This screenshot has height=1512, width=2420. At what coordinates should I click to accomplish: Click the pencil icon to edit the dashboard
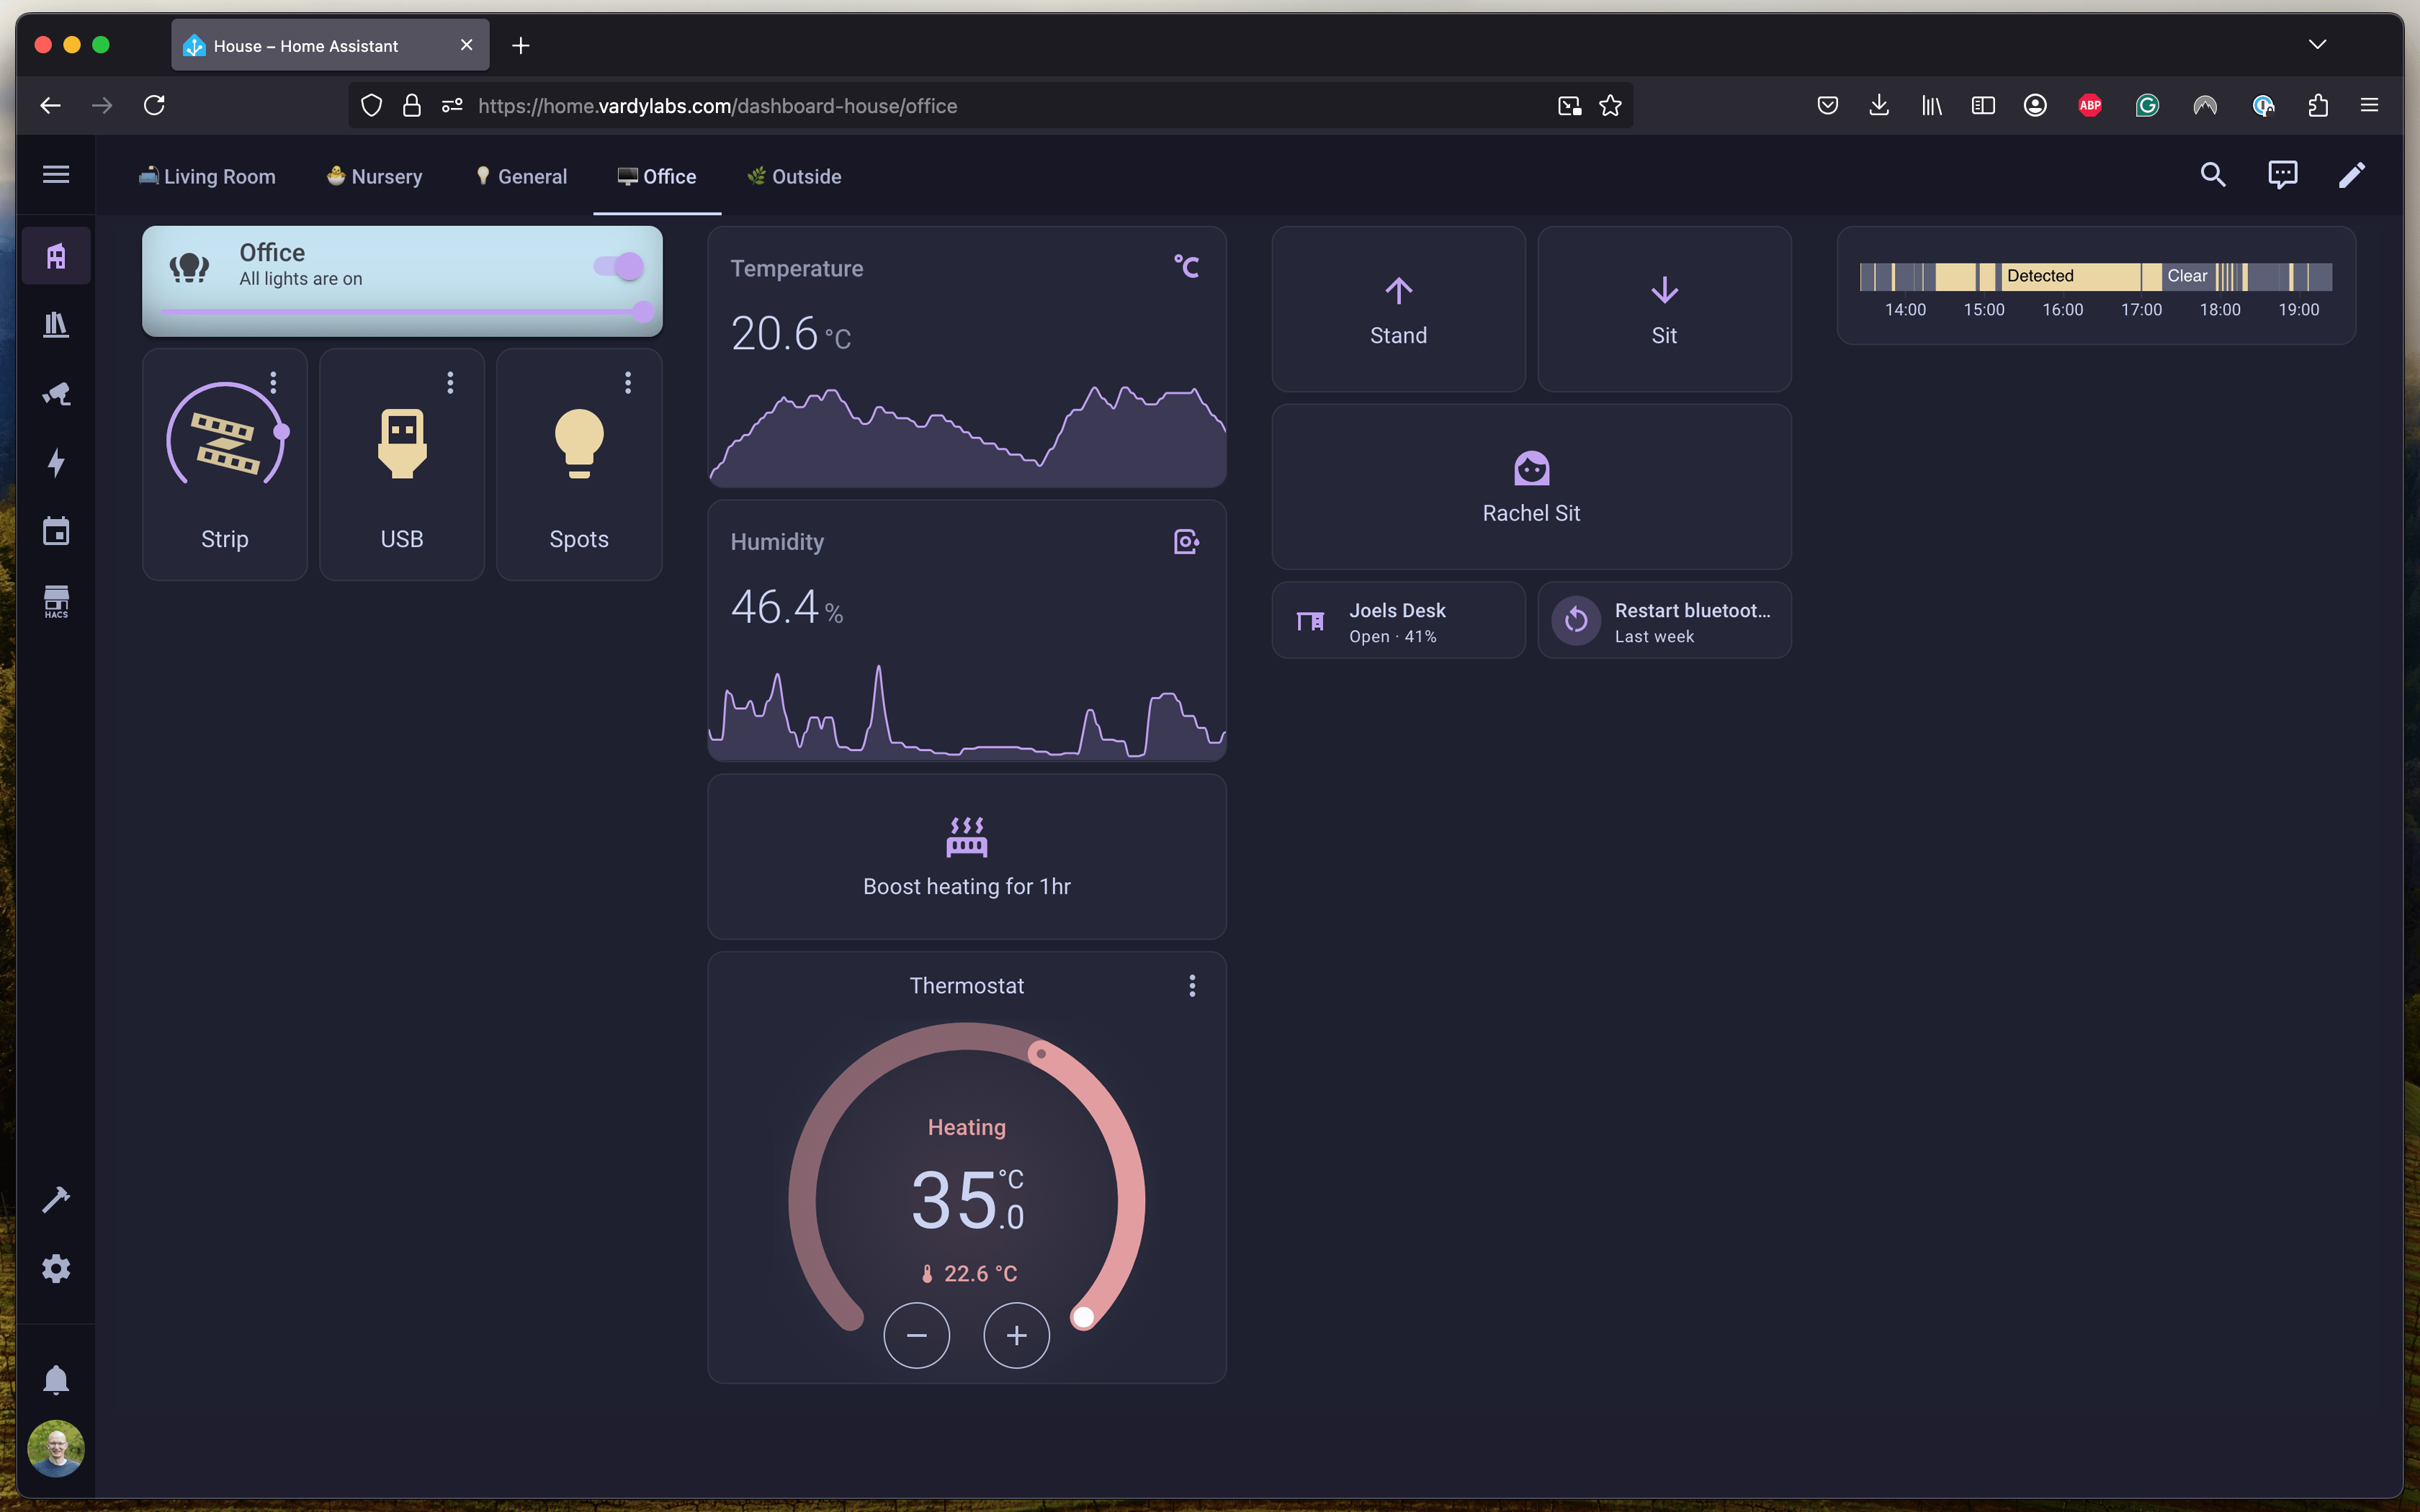point(2351,175)
